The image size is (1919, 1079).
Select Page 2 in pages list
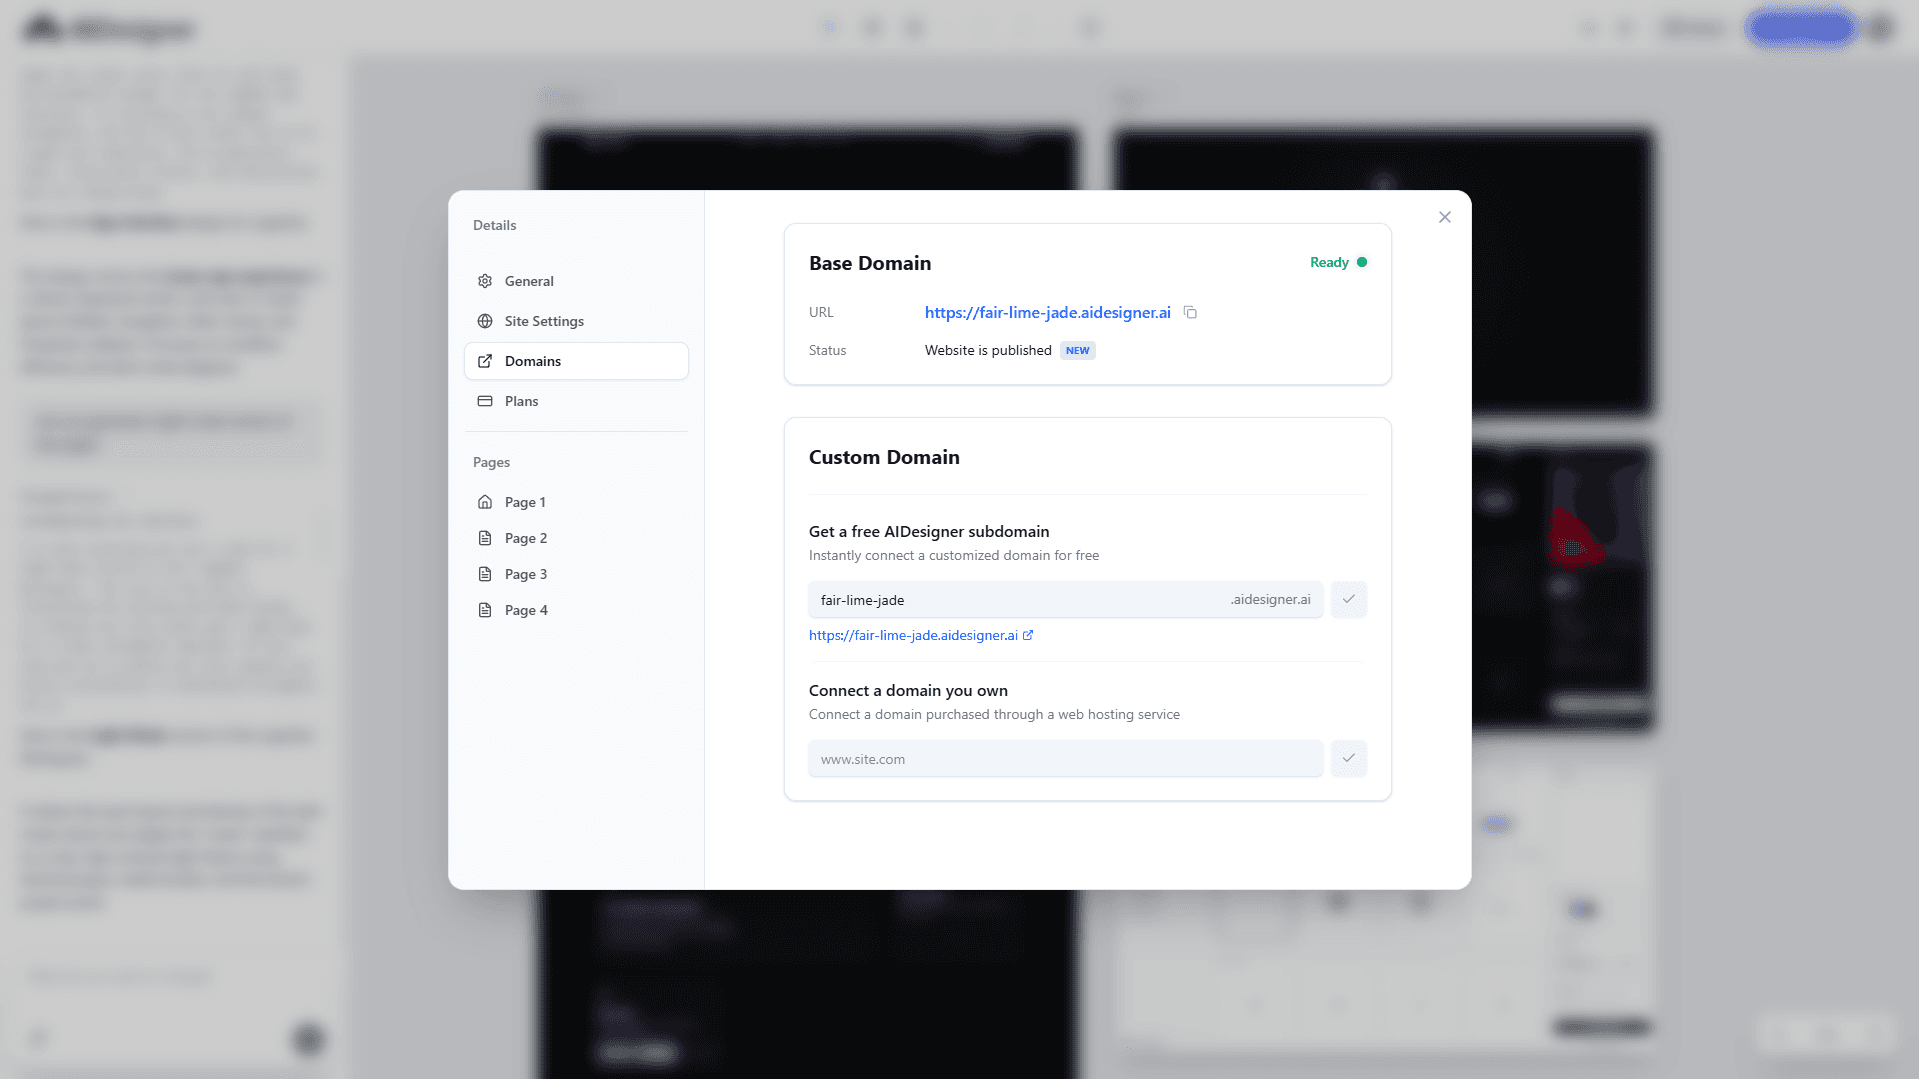[x=525, y=538]
